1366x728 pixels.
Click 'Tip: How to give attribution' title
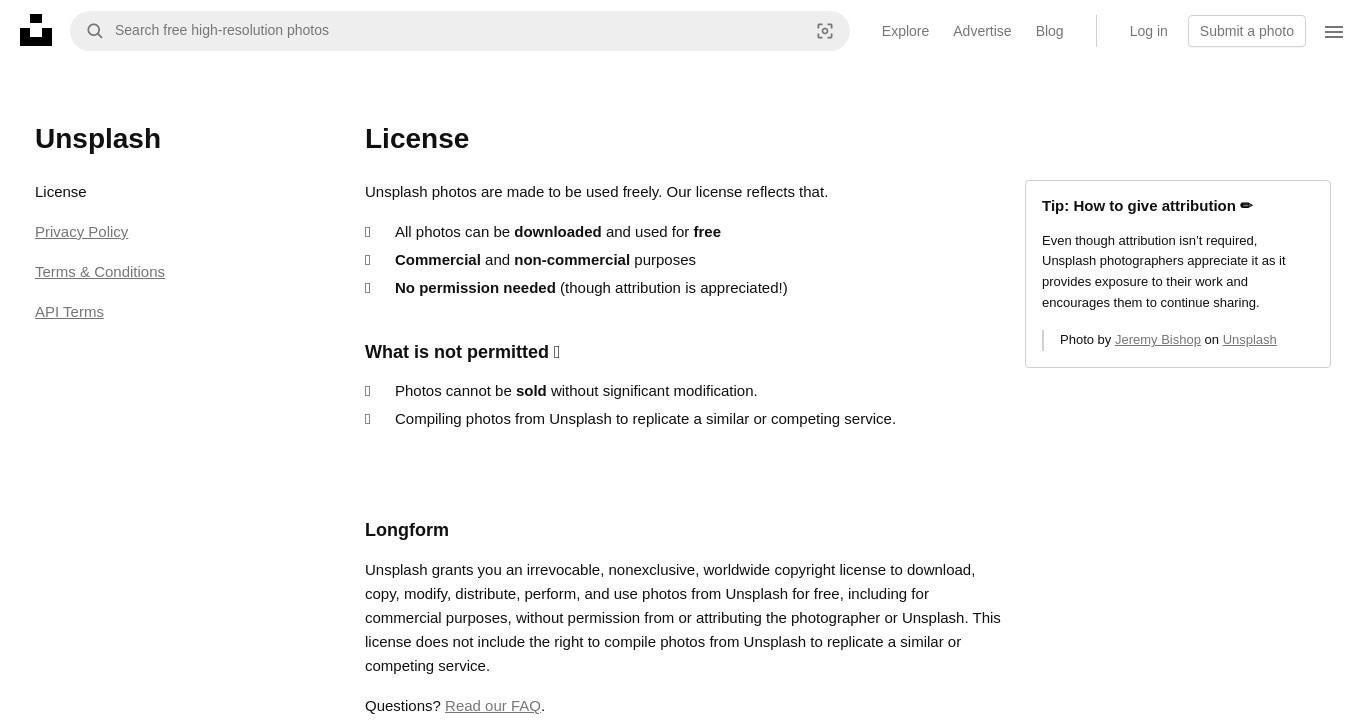[x=1147, y=206]
